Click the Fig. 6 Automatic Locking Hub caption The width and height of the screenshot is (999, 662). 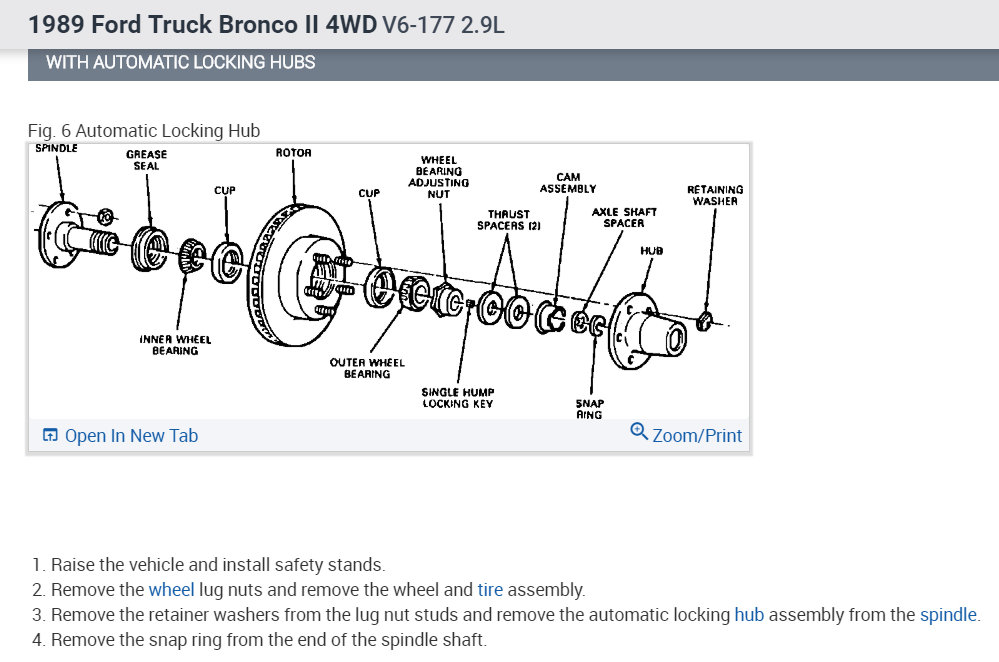pyautogui.click(x=144, y=131)
